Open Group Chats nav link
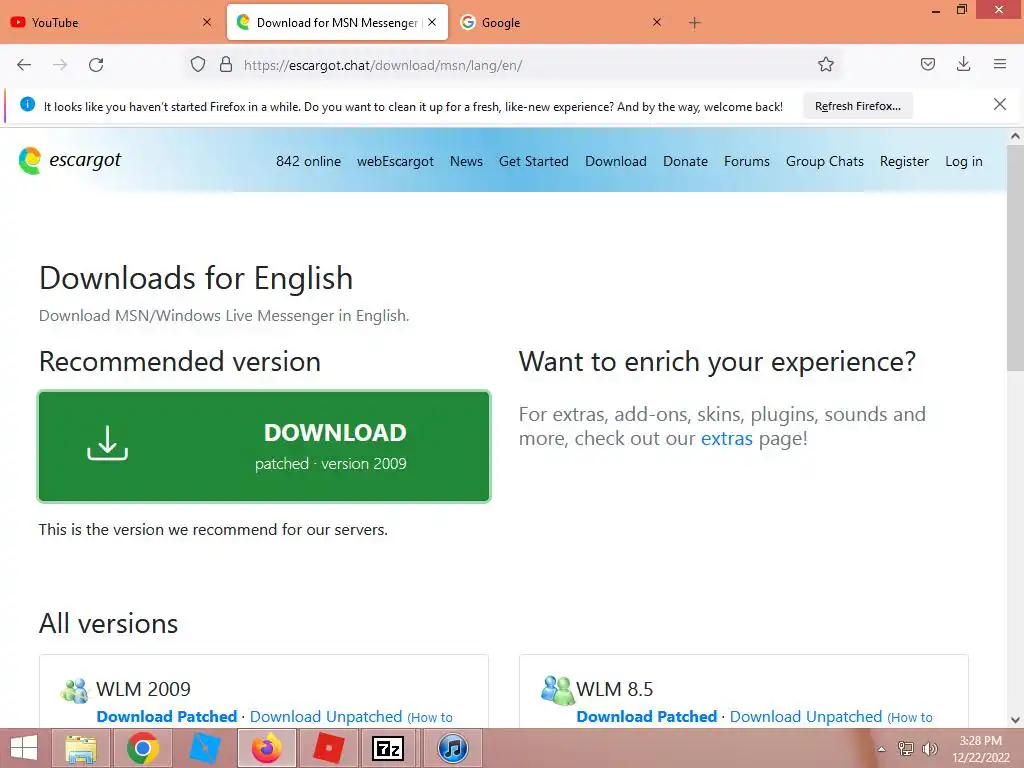1024x768 pixels. point(825,161)
